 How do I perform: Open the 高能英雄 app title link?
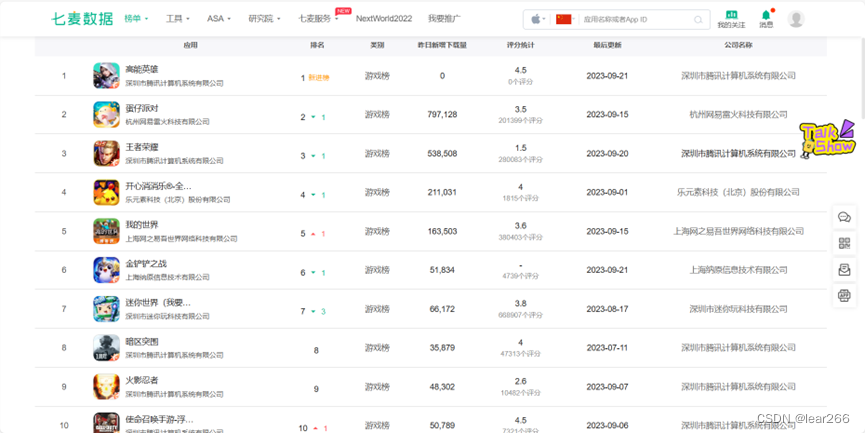[142, 70]
